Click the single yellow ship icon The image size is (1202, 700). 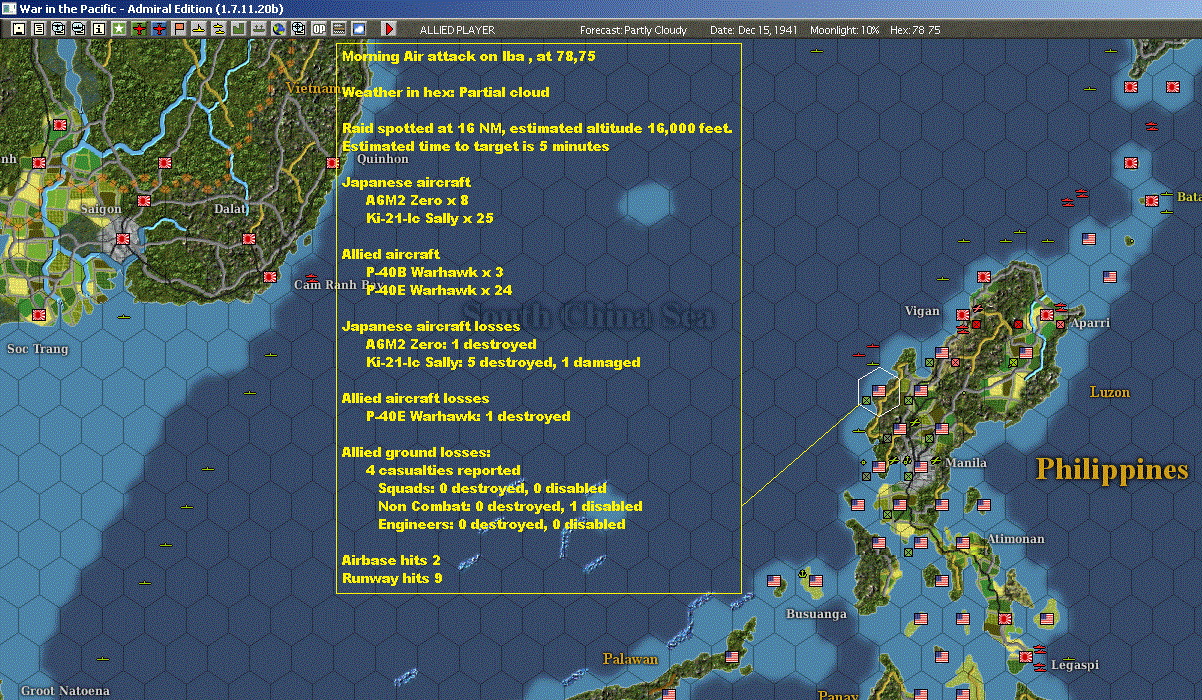[x=199, y=29]
